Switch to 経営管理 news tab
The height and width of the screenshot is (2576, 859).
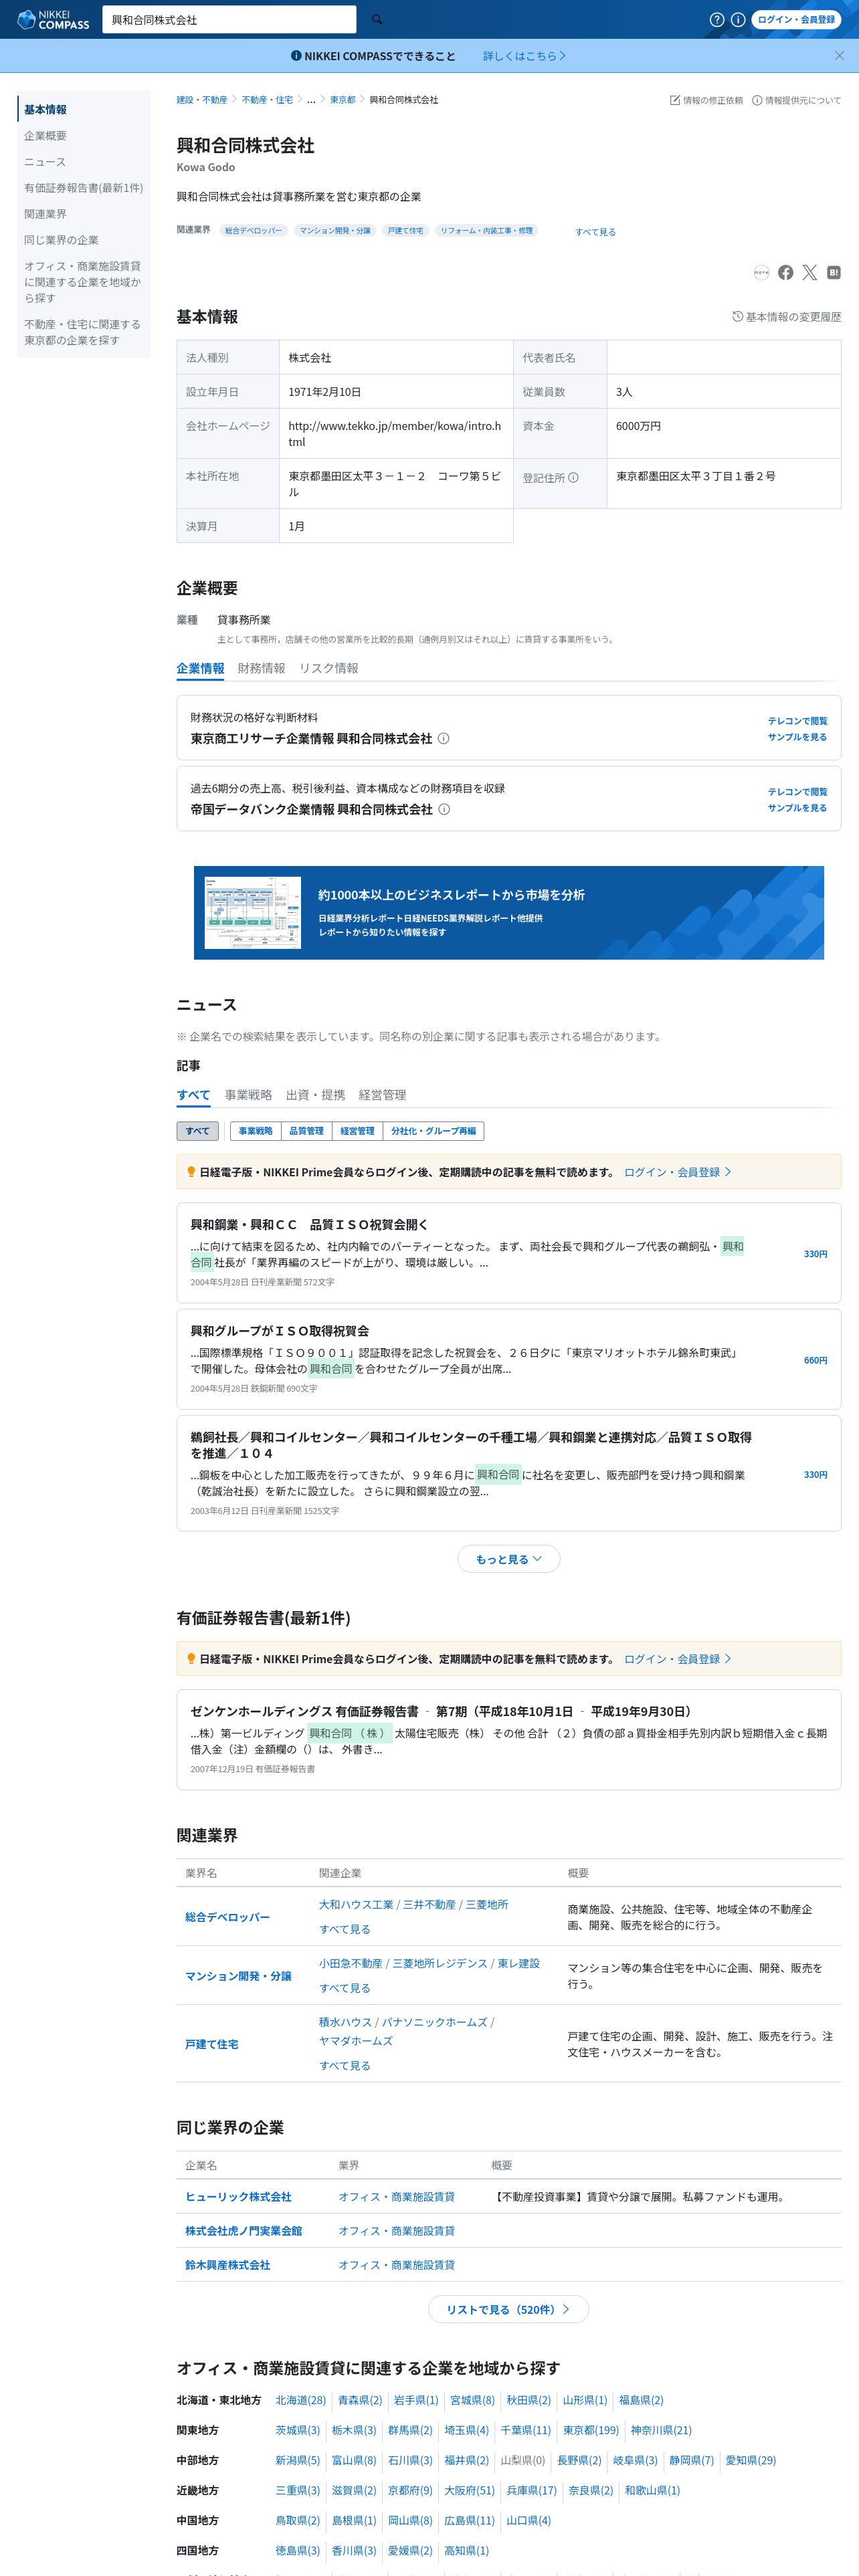point(382,1095)
